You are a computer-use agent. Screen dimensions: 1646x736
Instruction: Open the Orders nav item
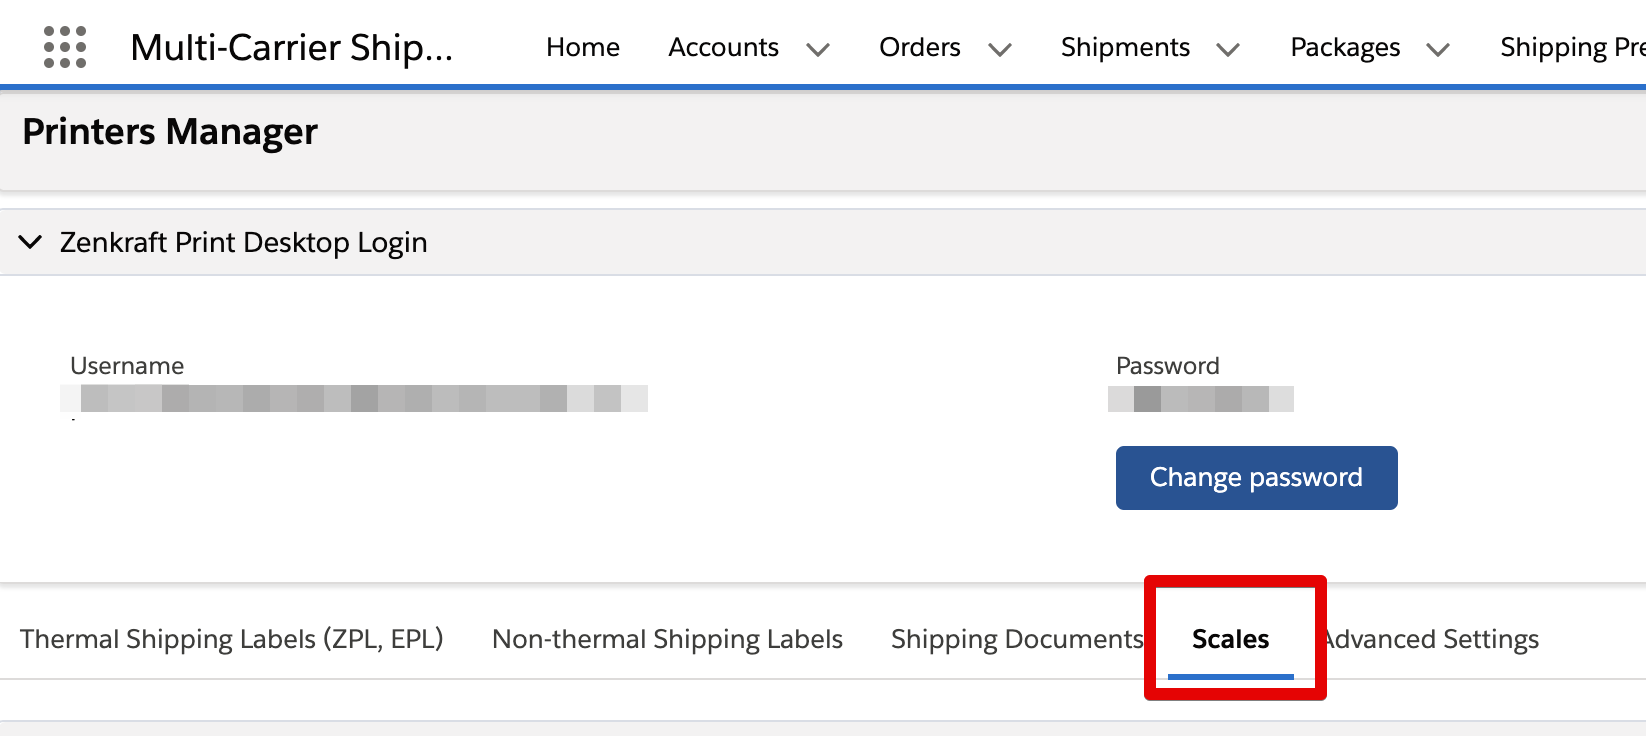point(919,47)
